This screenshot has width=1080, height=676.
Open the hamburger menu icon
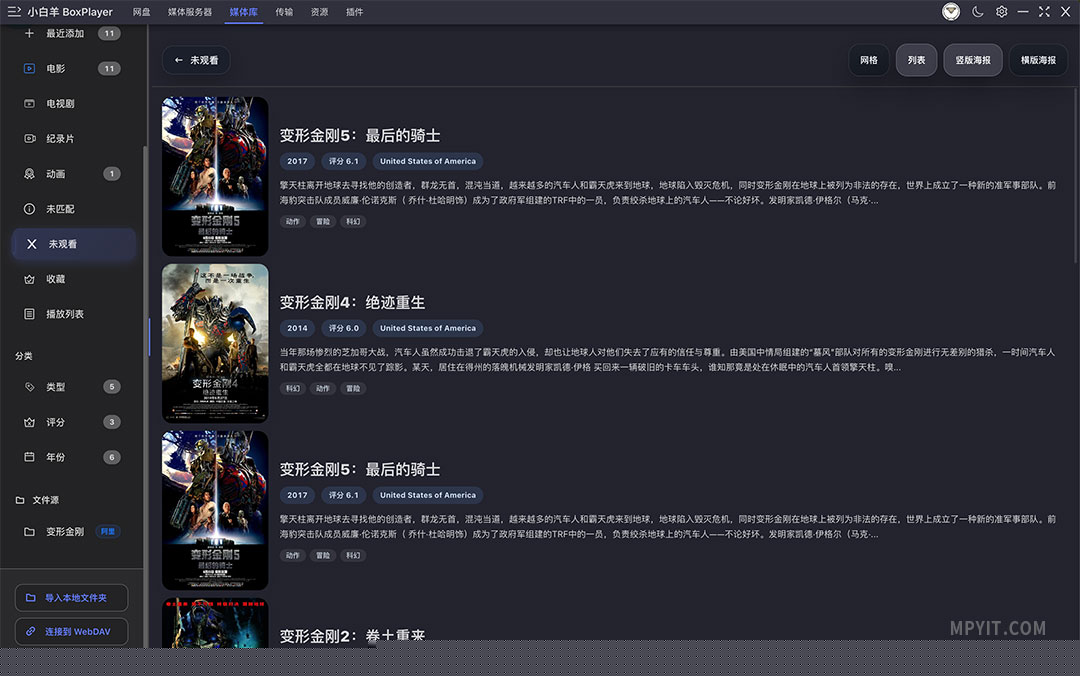pyautogui.click(x=14, y=12)
